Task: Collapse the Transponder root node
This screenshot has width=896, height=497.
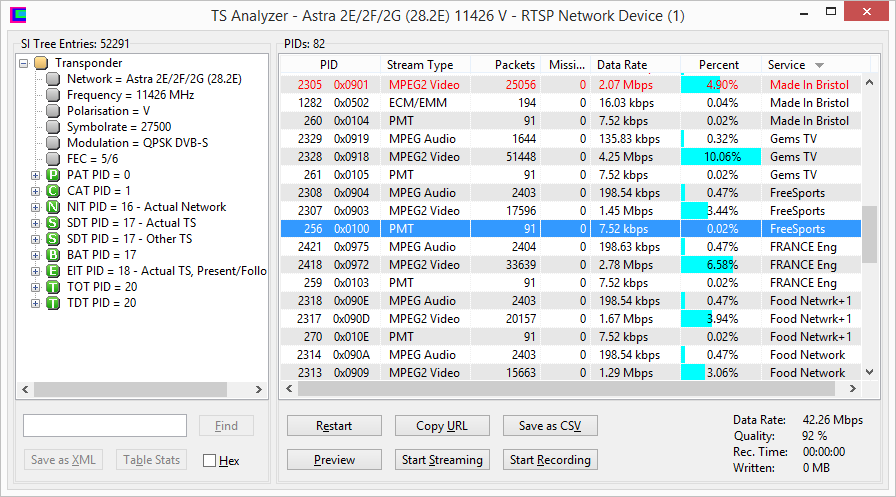Action: tap(23, 63)
